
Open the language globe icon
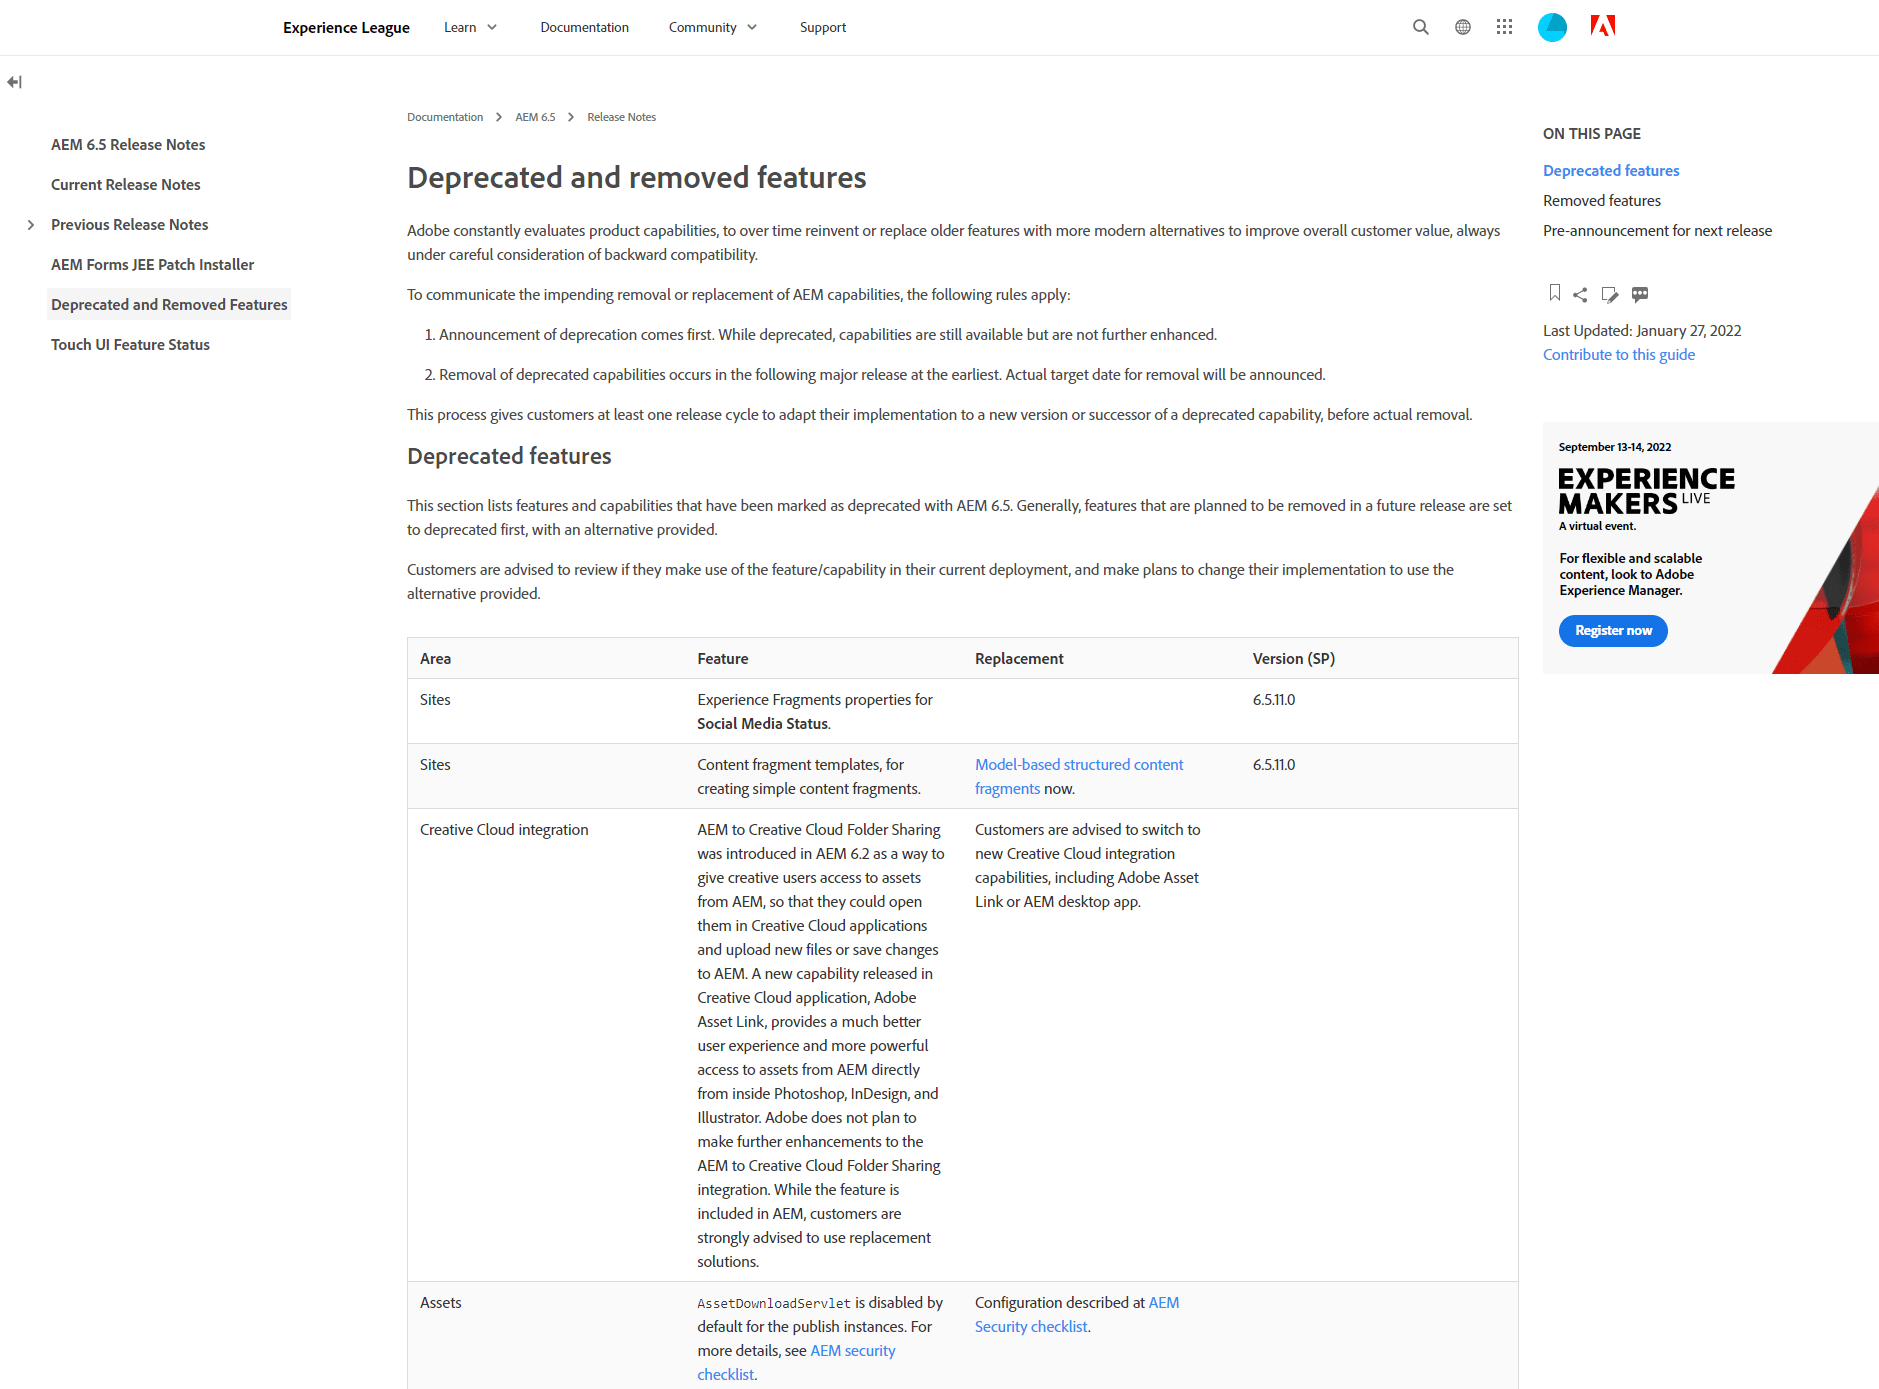point(1463,27)
